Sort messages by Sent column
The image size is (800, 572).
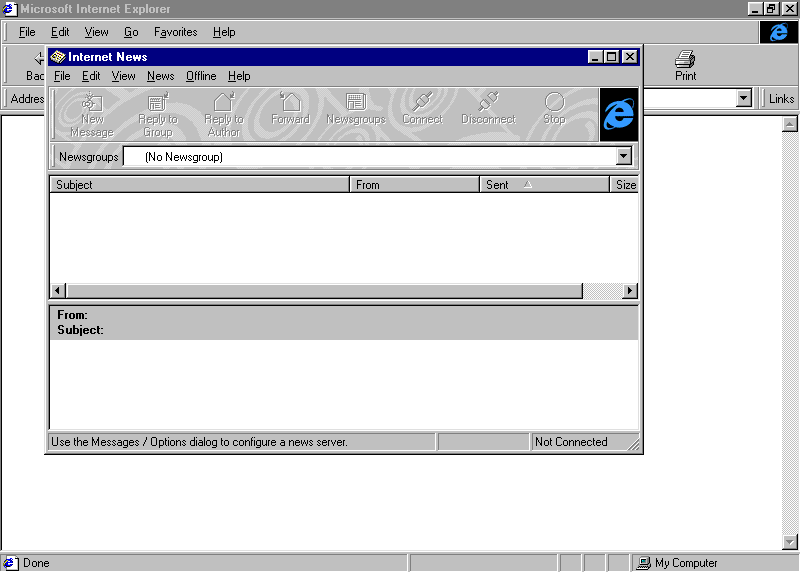pyautogui.click(x=544, y=185)
